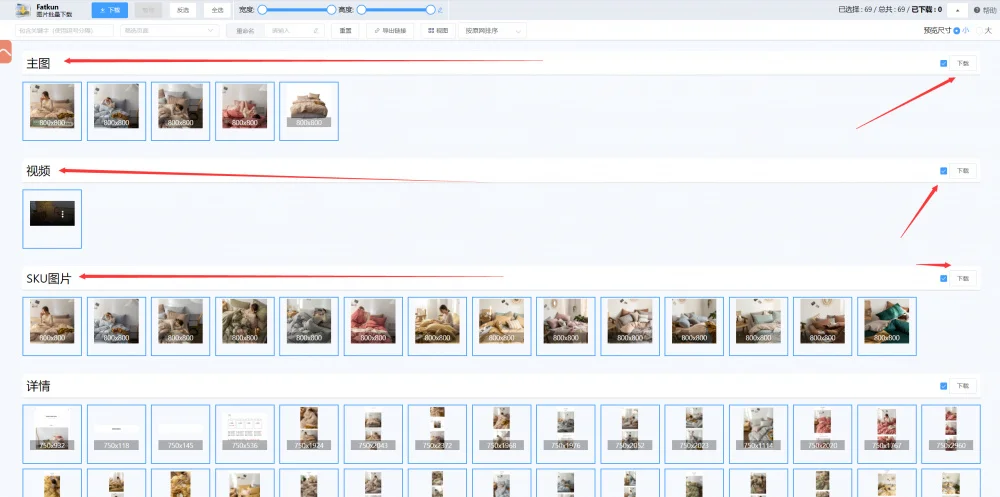This screenshot has width=1000, height=497.
Task: Select the 750x536 detail thumbnail
Action: [x=245, y=434]
